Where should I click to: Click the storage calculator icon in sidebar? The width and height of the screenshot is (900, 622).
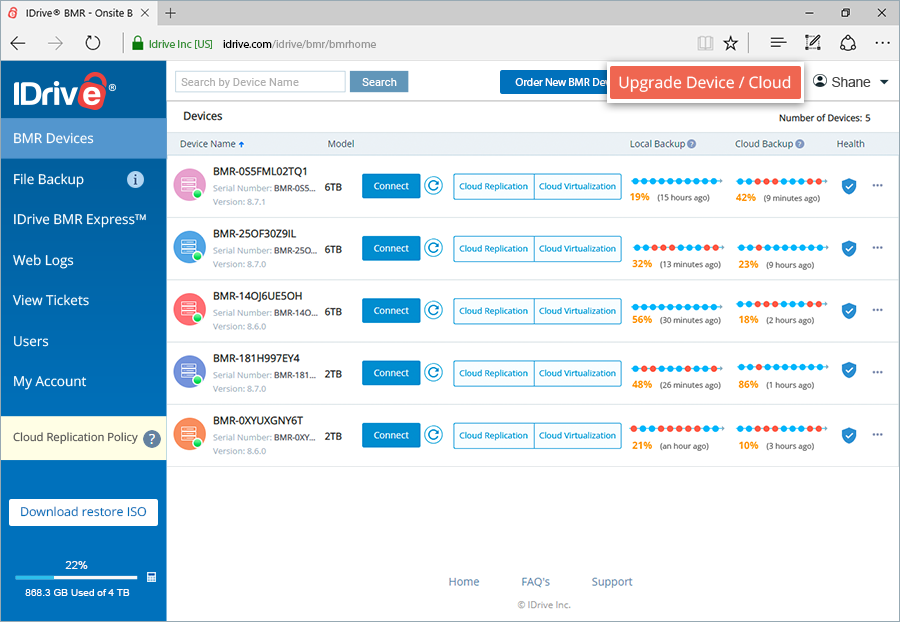pyautogui.click(x=152, y=577)
